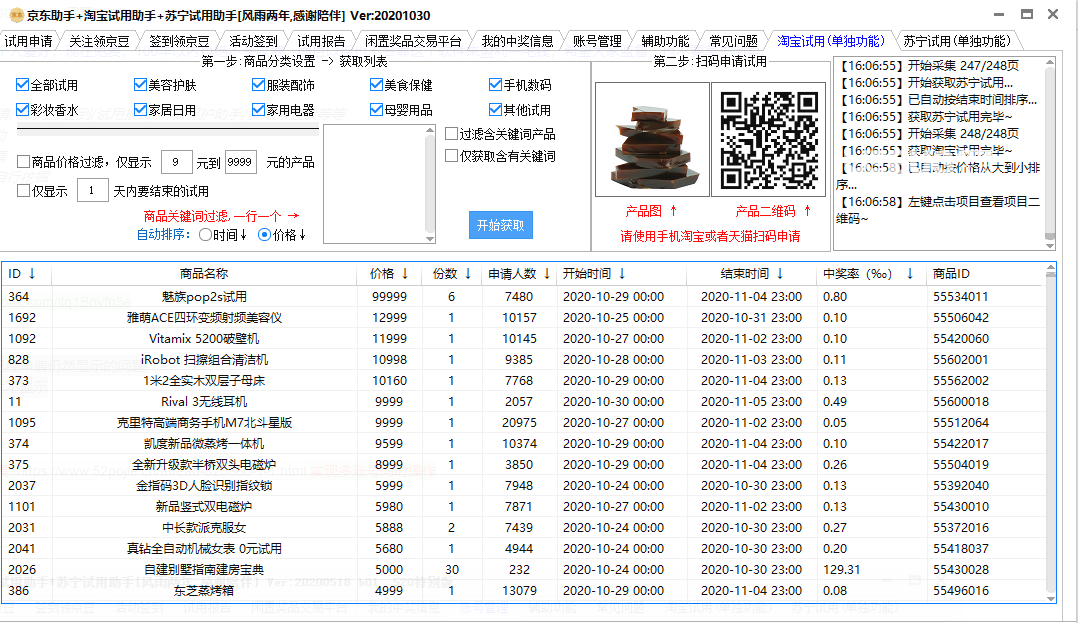
Task: Sort table by ID column header
Action: click(x=26, y=274)
